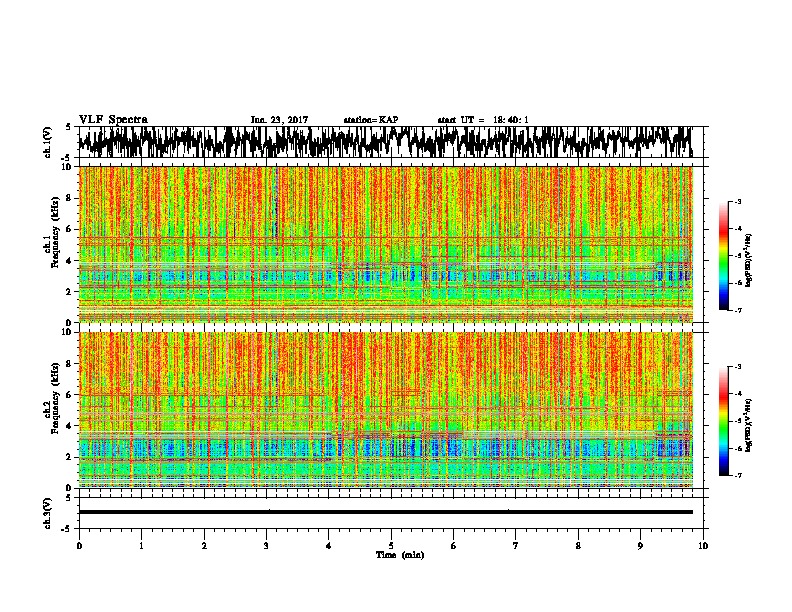Click inside the ch.1 spectrogram panel
This screenshot has width=792, height=612.
(x=386, y=244)
